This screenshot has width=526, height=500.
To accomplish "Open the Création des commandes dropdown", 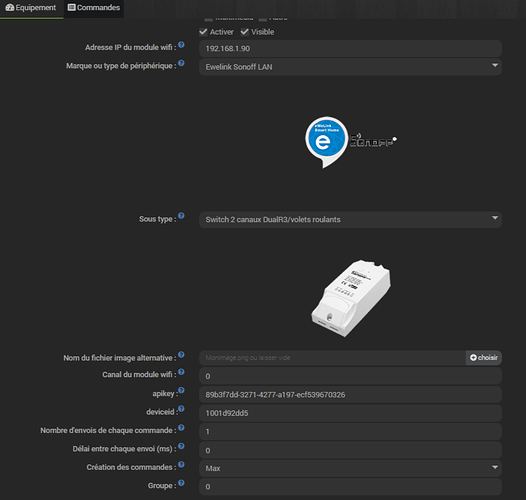I will pos(350,468).
